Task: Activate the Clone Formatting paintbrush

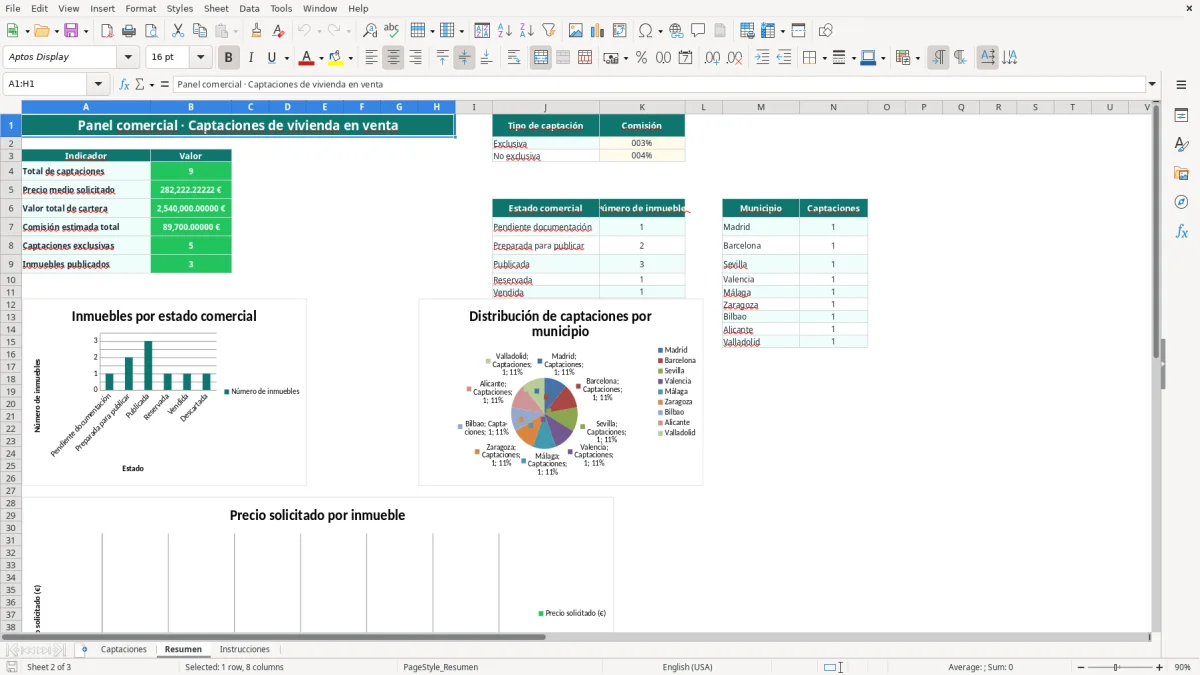Action: (x=256, y=31)
